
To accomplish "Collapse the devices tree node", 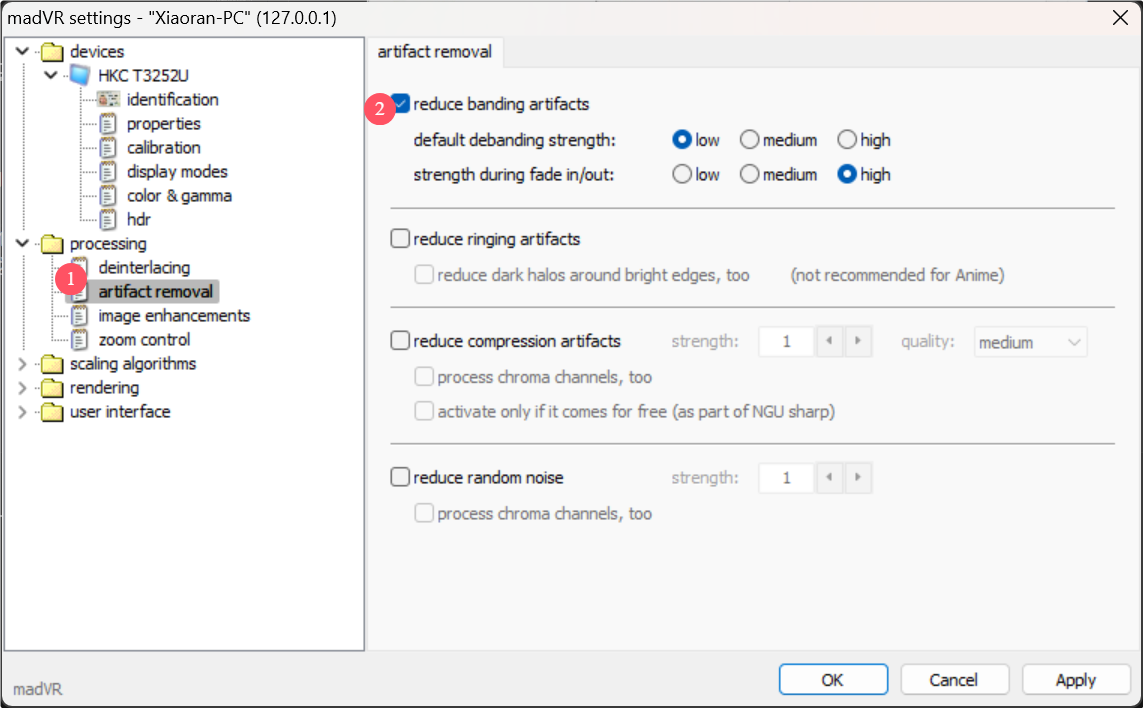I will coord(23,52).
